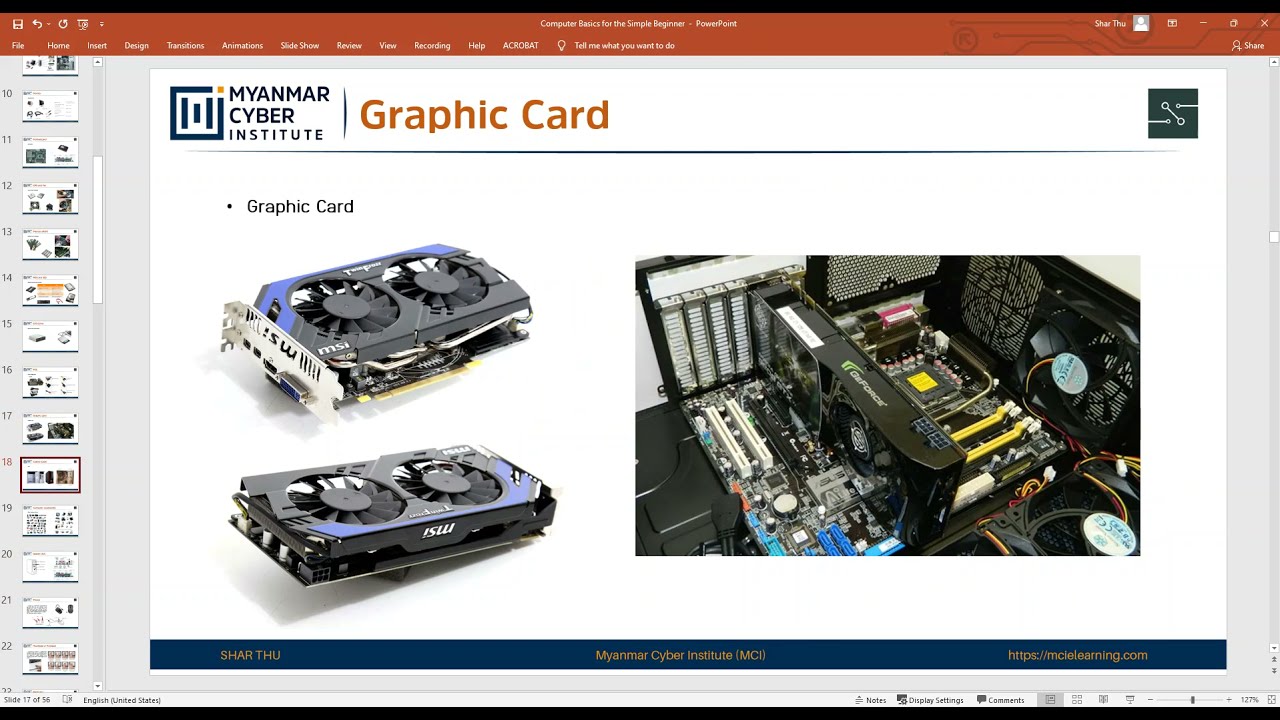Open the Transitions tab

(x=185, y=46)
